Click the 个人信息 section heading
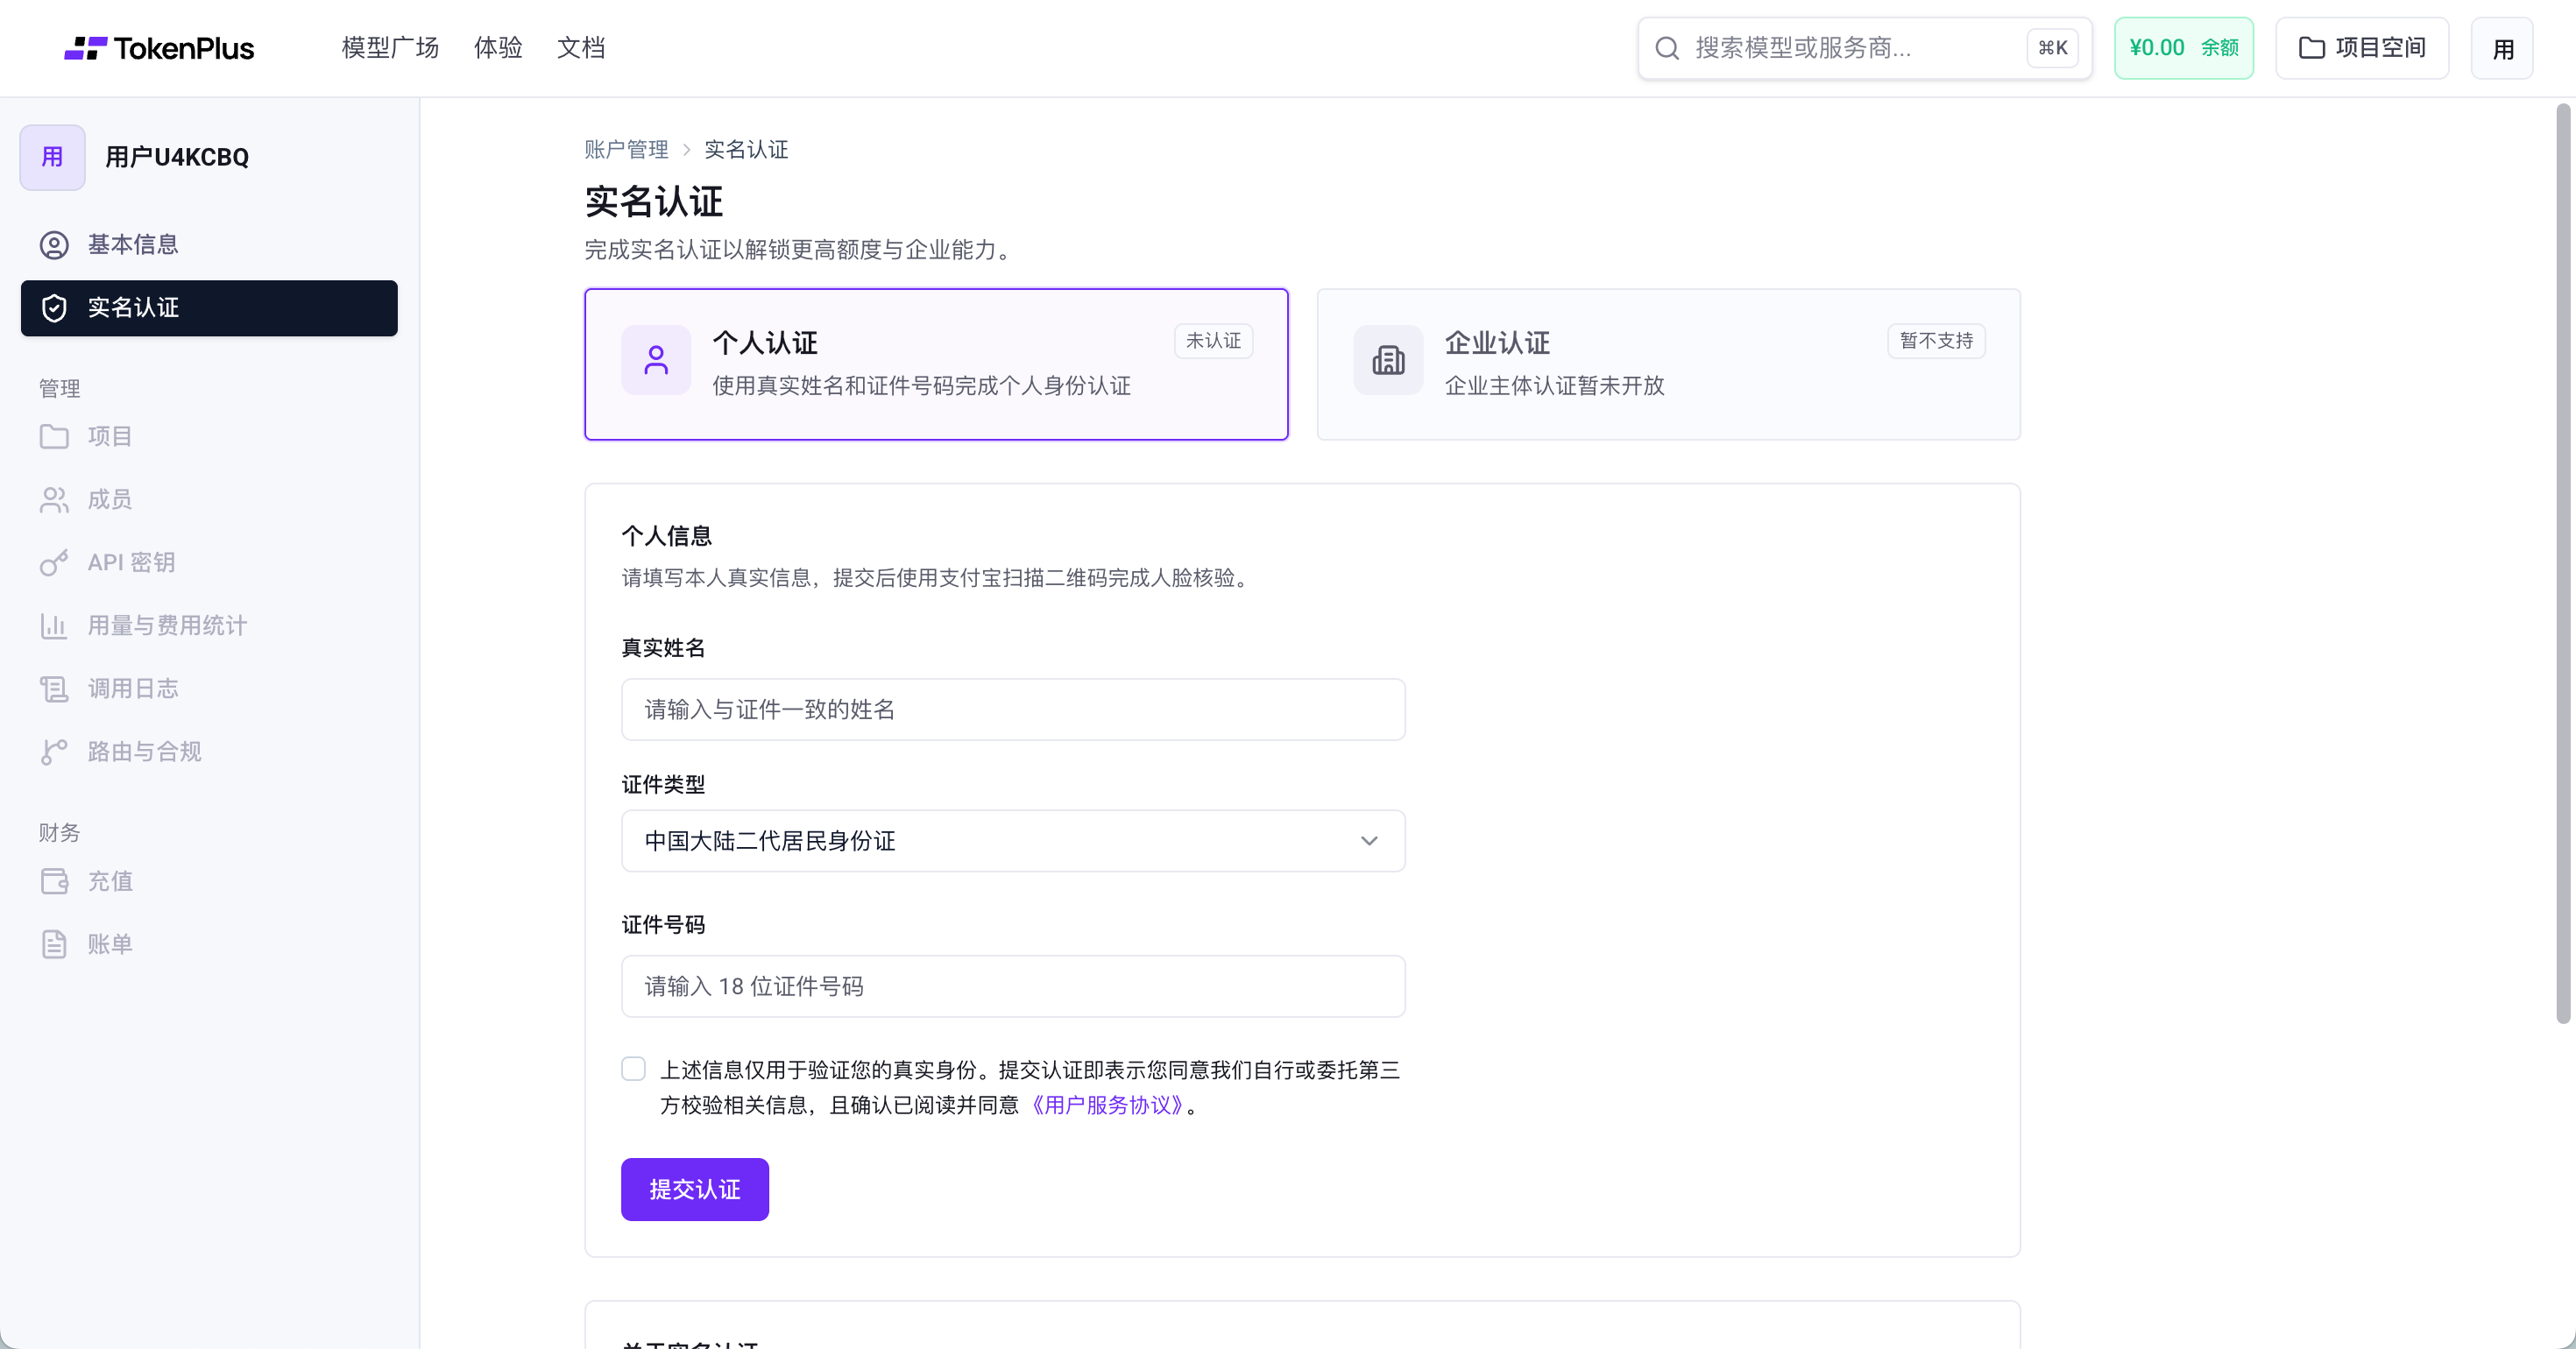 (x=667, y=537)
